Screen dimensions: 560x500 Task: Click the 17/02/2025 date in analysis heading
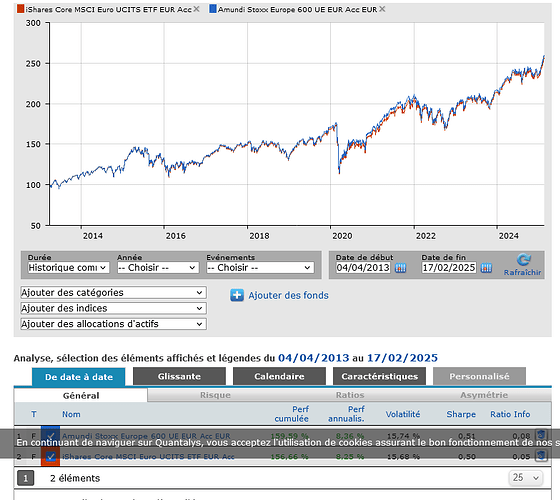click(x=402, y=358)
